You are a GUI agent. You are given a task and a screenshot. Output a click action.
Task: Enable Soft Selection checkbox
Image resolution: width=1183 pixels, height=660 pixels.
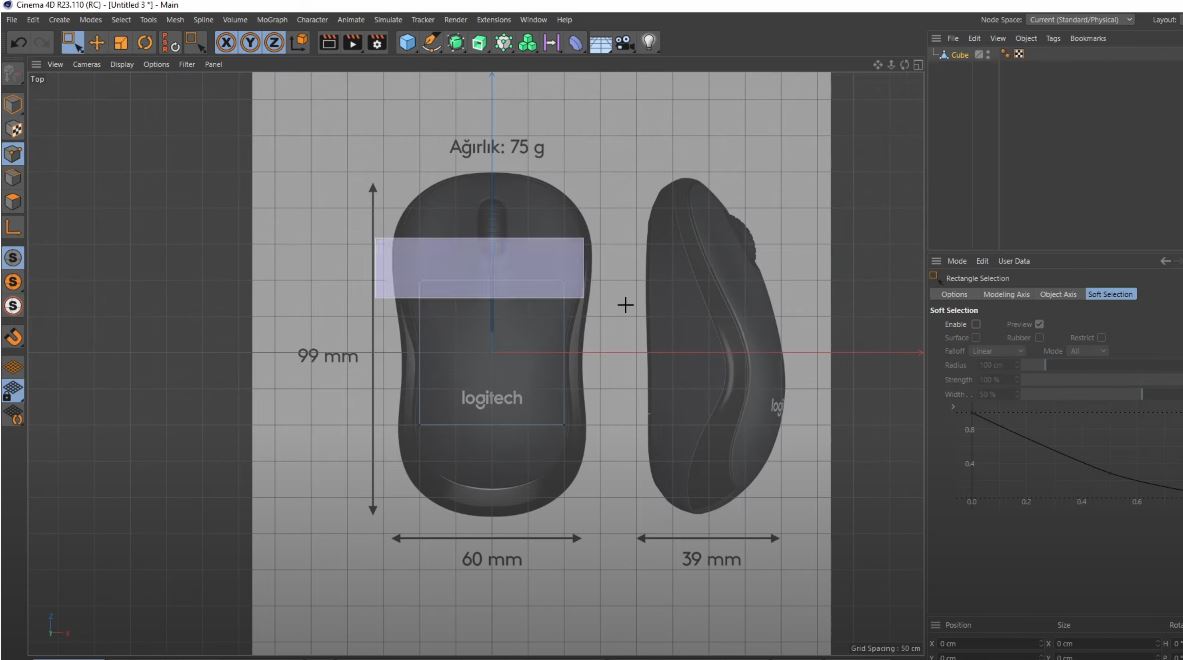pyautogui.click(x=976, y=324)
